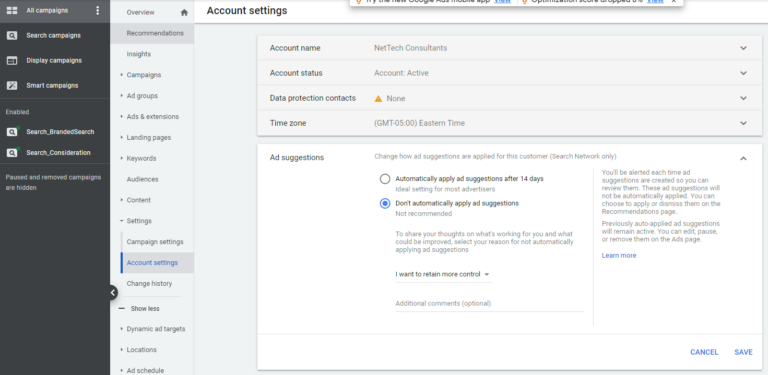Viewport: 768px width, 375px height.
Task: Go to Change history page
Action: click(149, 283)
